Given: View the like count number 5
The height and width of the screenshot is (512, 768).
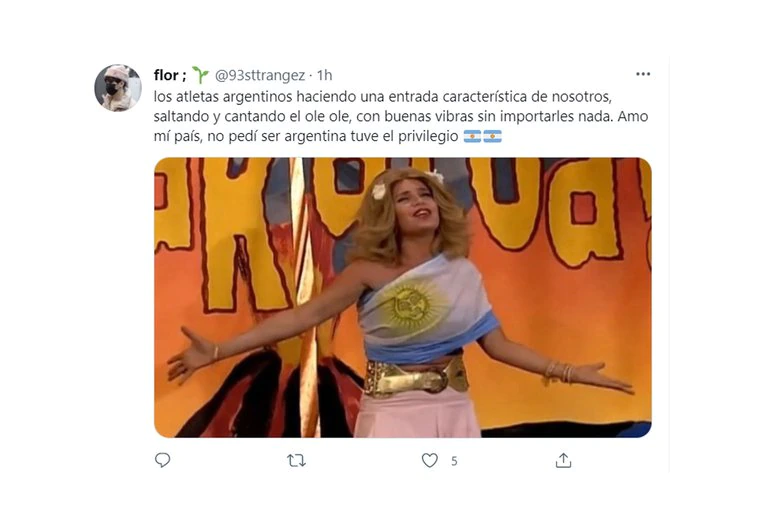Looking at the screenshot, I should (x=454, y=461).
